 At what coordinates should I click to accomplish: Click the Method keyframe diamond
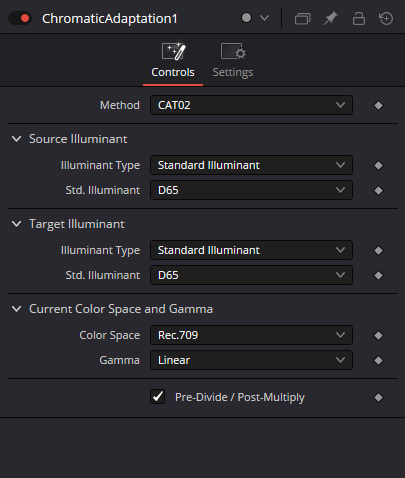coord(378,106)
